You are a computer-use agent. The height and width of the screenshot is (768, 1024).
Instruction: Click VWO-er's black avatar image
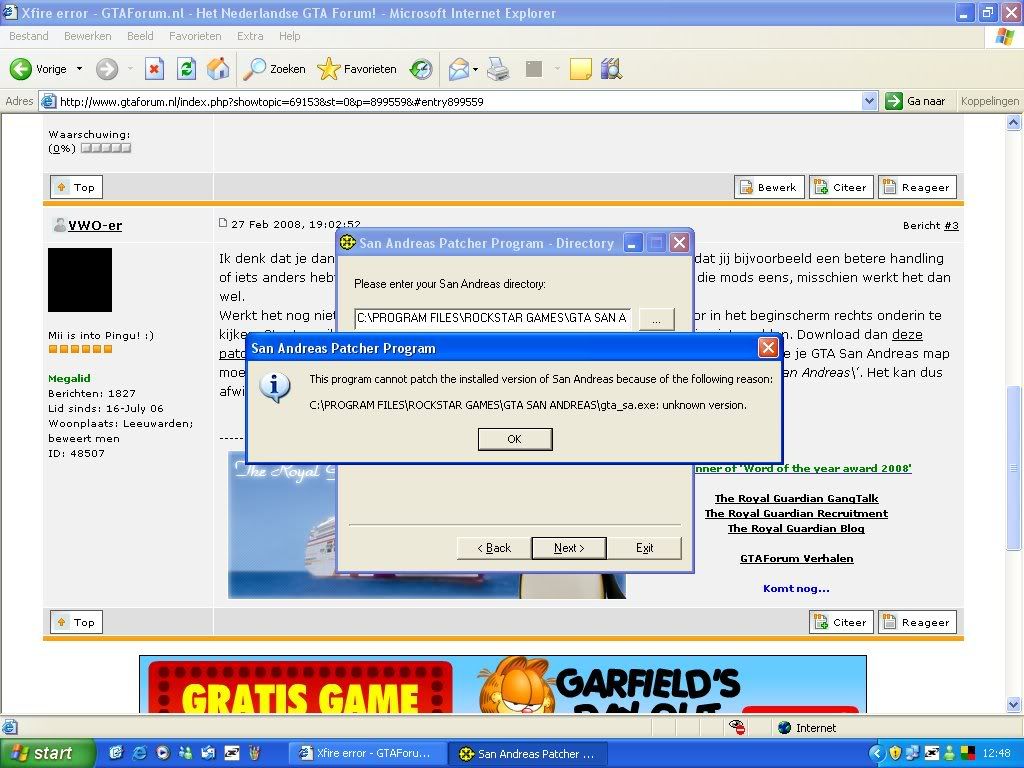tap(80, 280)
